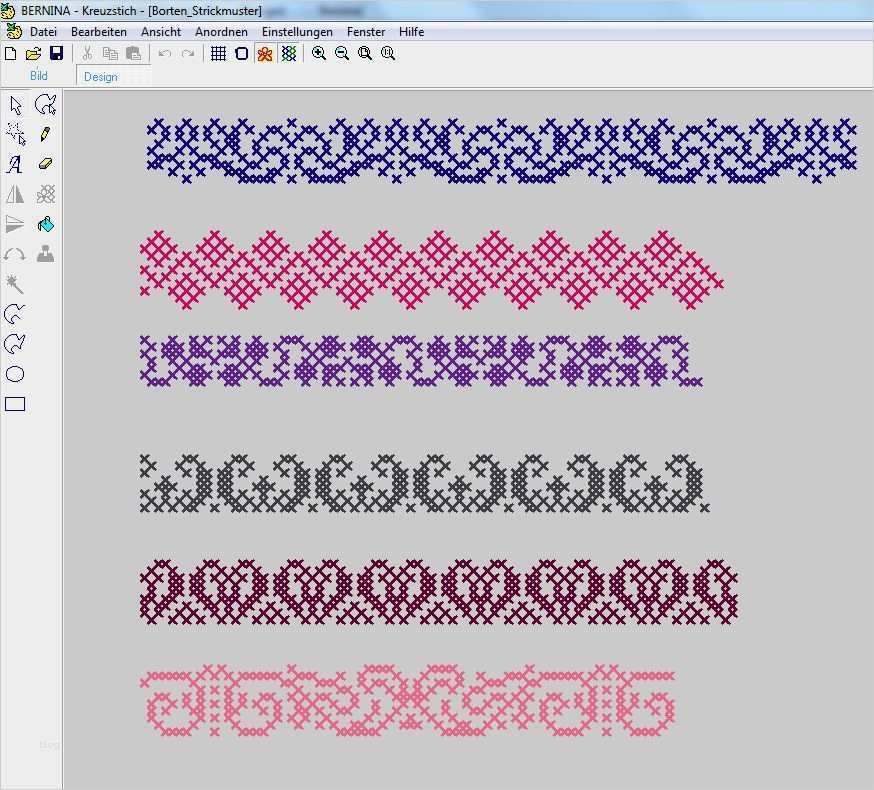The width and height of the screenshot is (874, 790).
Task: Open the Datei menu
Action: (43, 31)
